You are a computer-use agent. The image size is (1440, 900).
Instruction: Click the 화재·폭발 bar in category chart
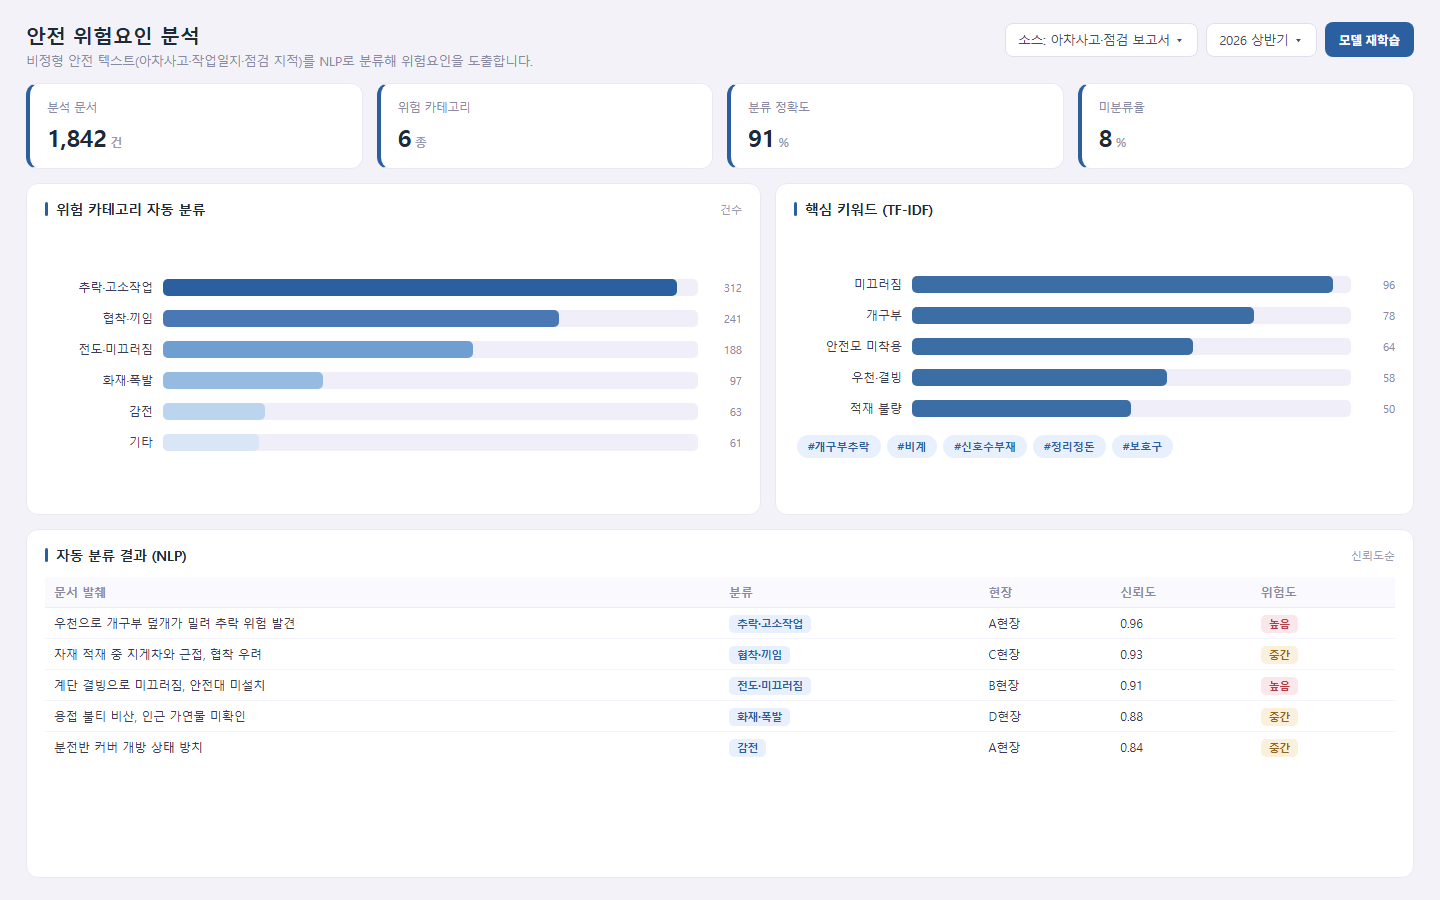(243, 381)
